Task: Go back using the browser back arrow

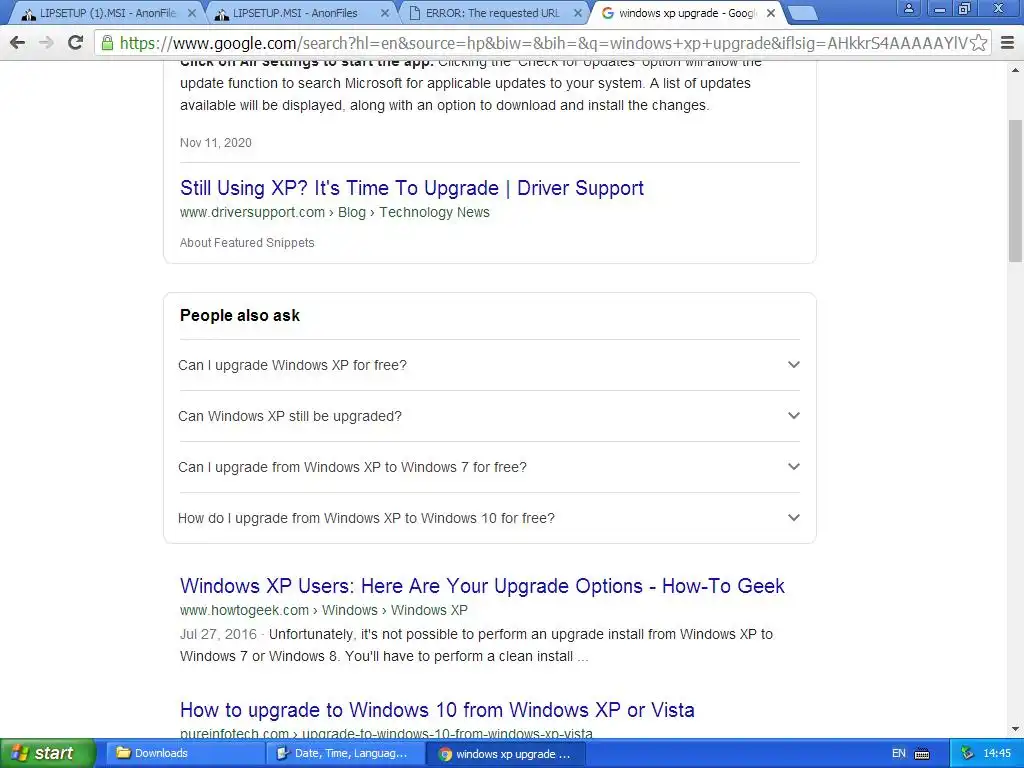Action: click(18, 43)
